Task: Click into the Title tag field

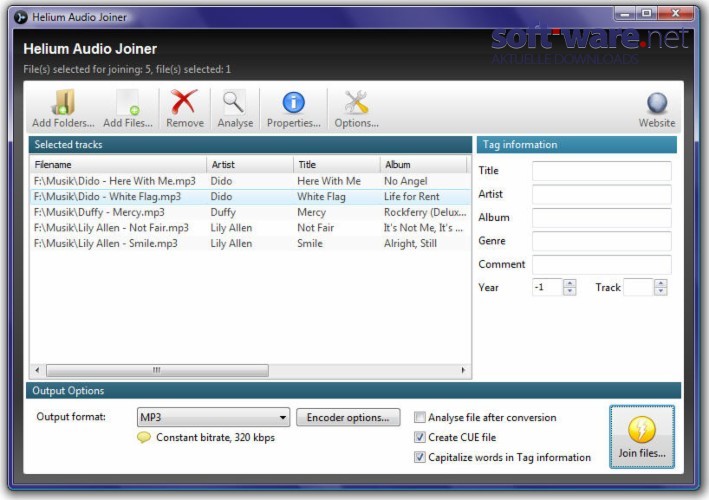Action: click(601, 171)
